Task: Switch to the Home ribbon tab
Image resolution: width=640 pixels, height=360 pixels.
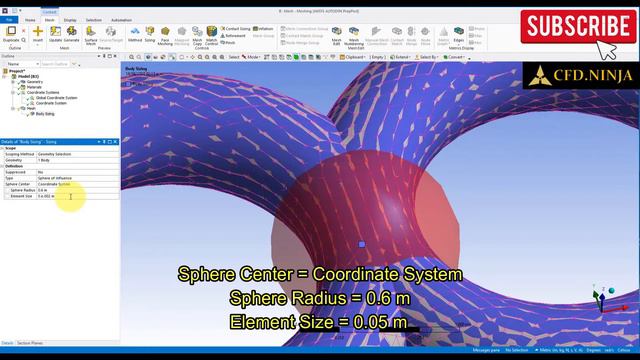Action: pos(30,20)
